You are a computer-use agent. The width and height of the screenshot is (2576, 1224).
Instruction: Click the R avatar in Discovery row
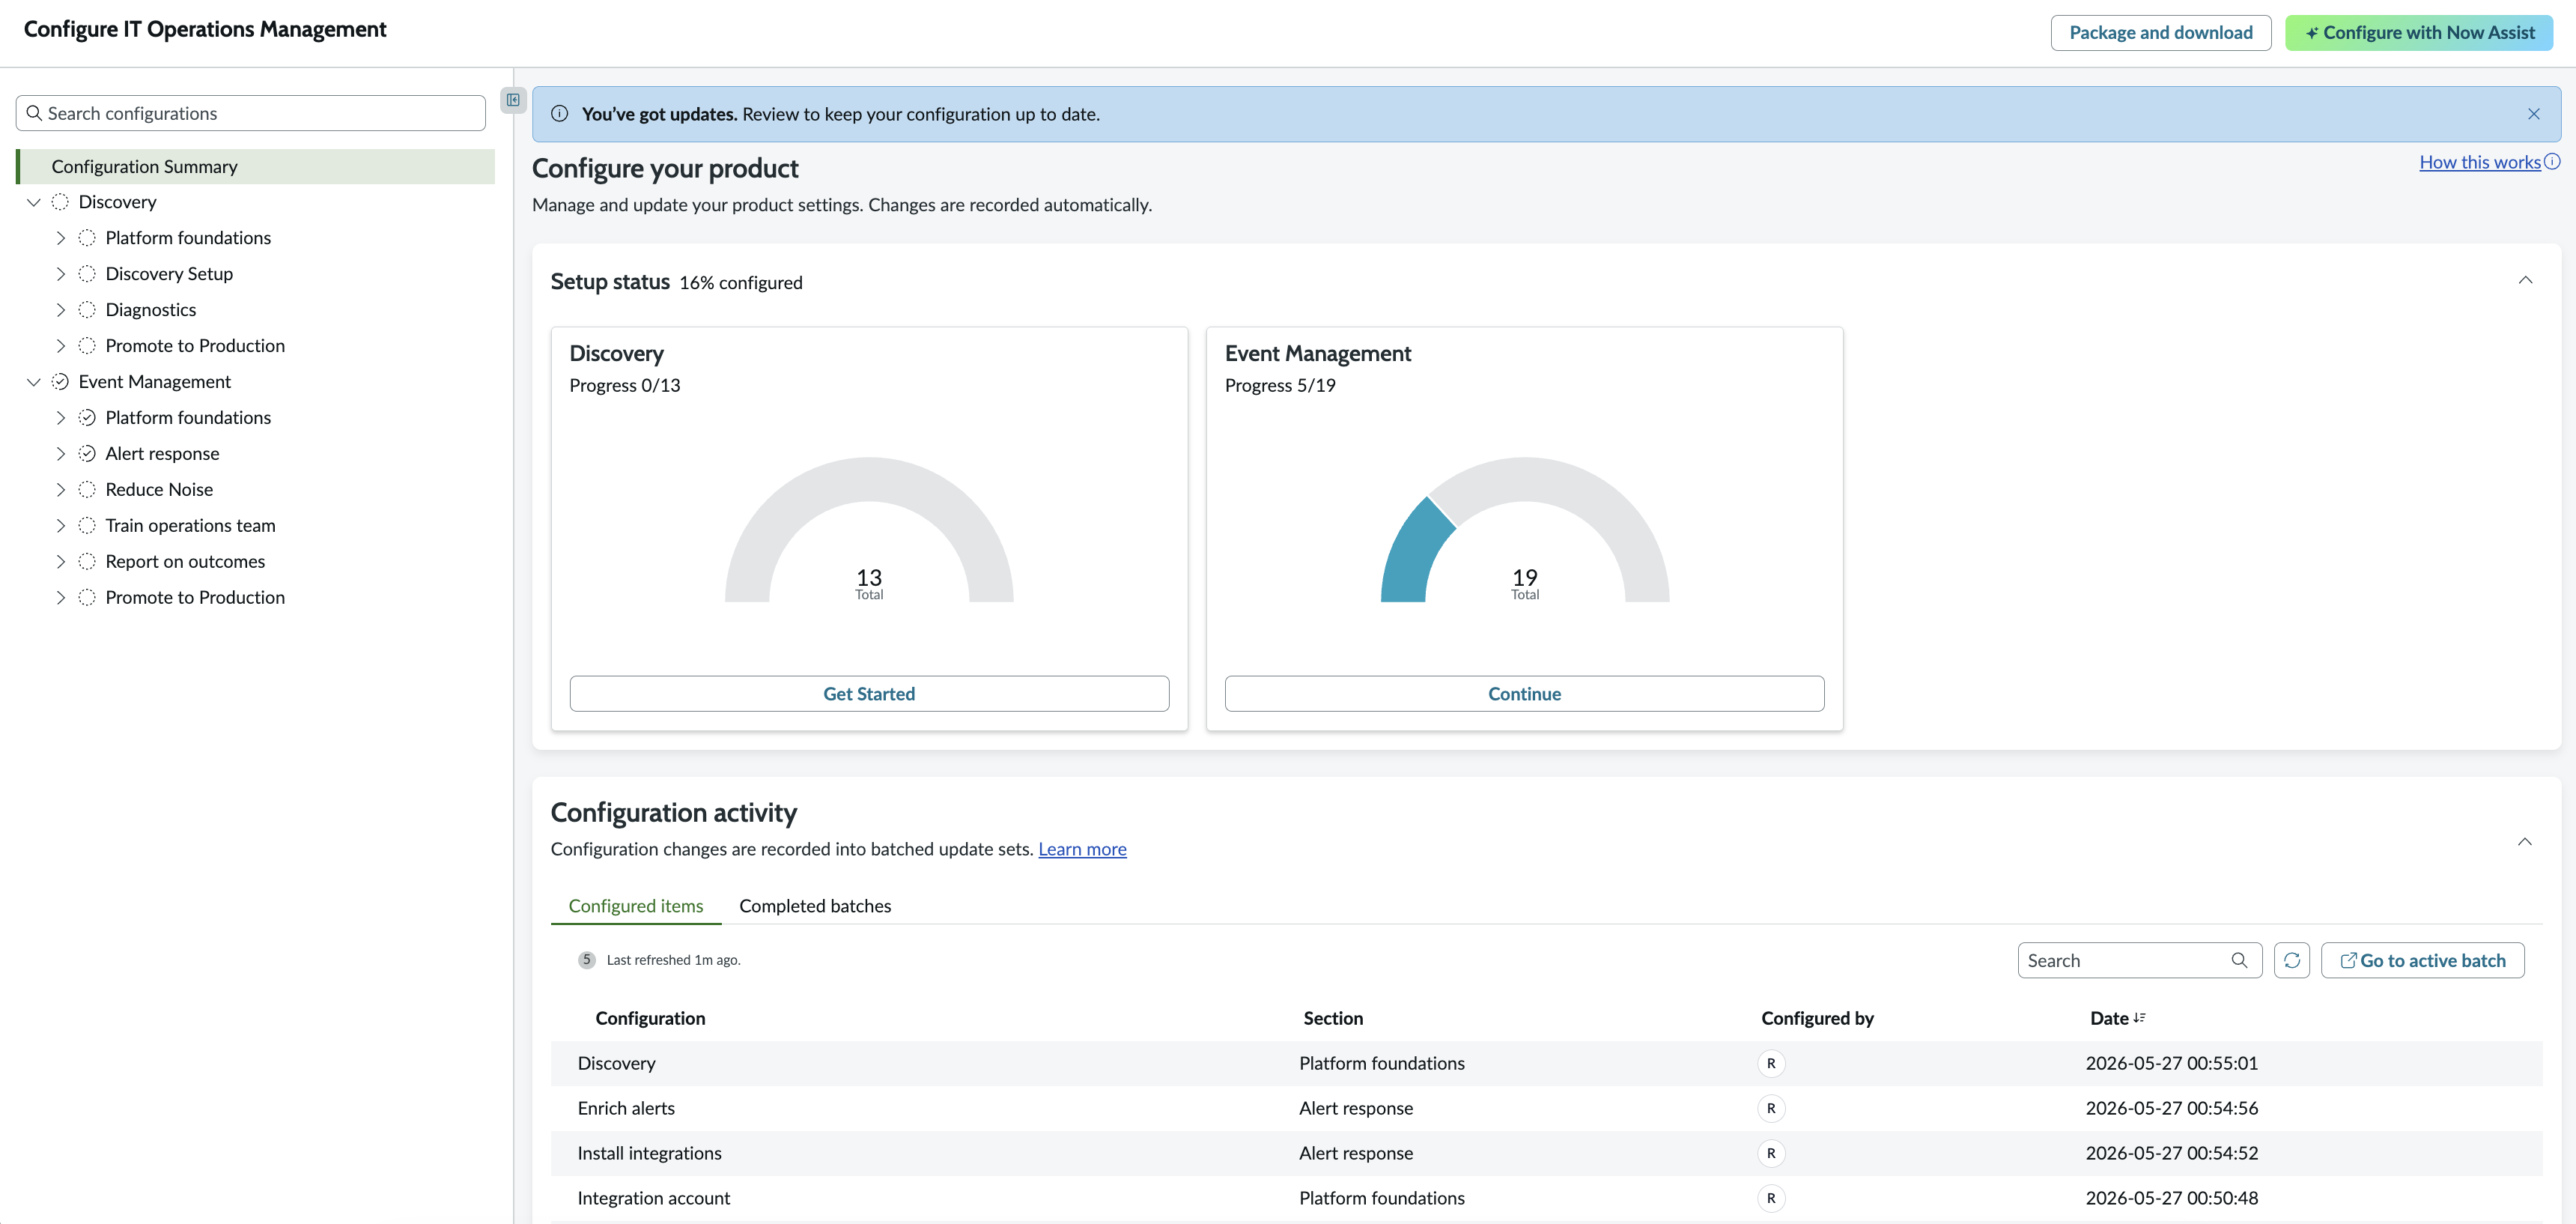(1771, 1063)
